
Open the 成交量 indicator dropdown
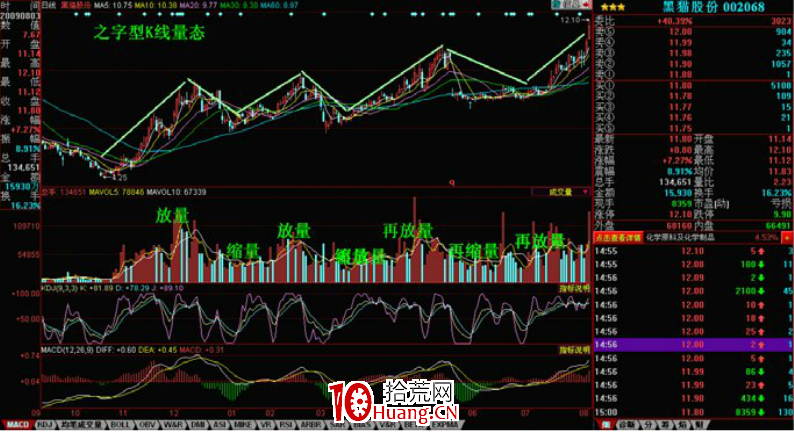(561, 192)
